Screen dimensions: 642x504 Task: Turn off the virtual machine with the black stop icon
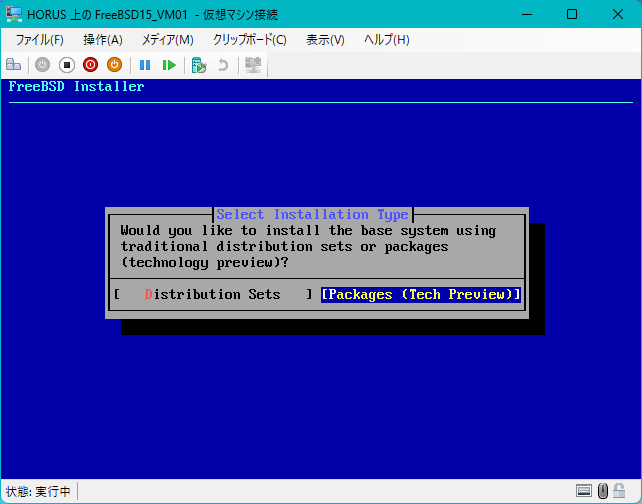pos(67,65)
